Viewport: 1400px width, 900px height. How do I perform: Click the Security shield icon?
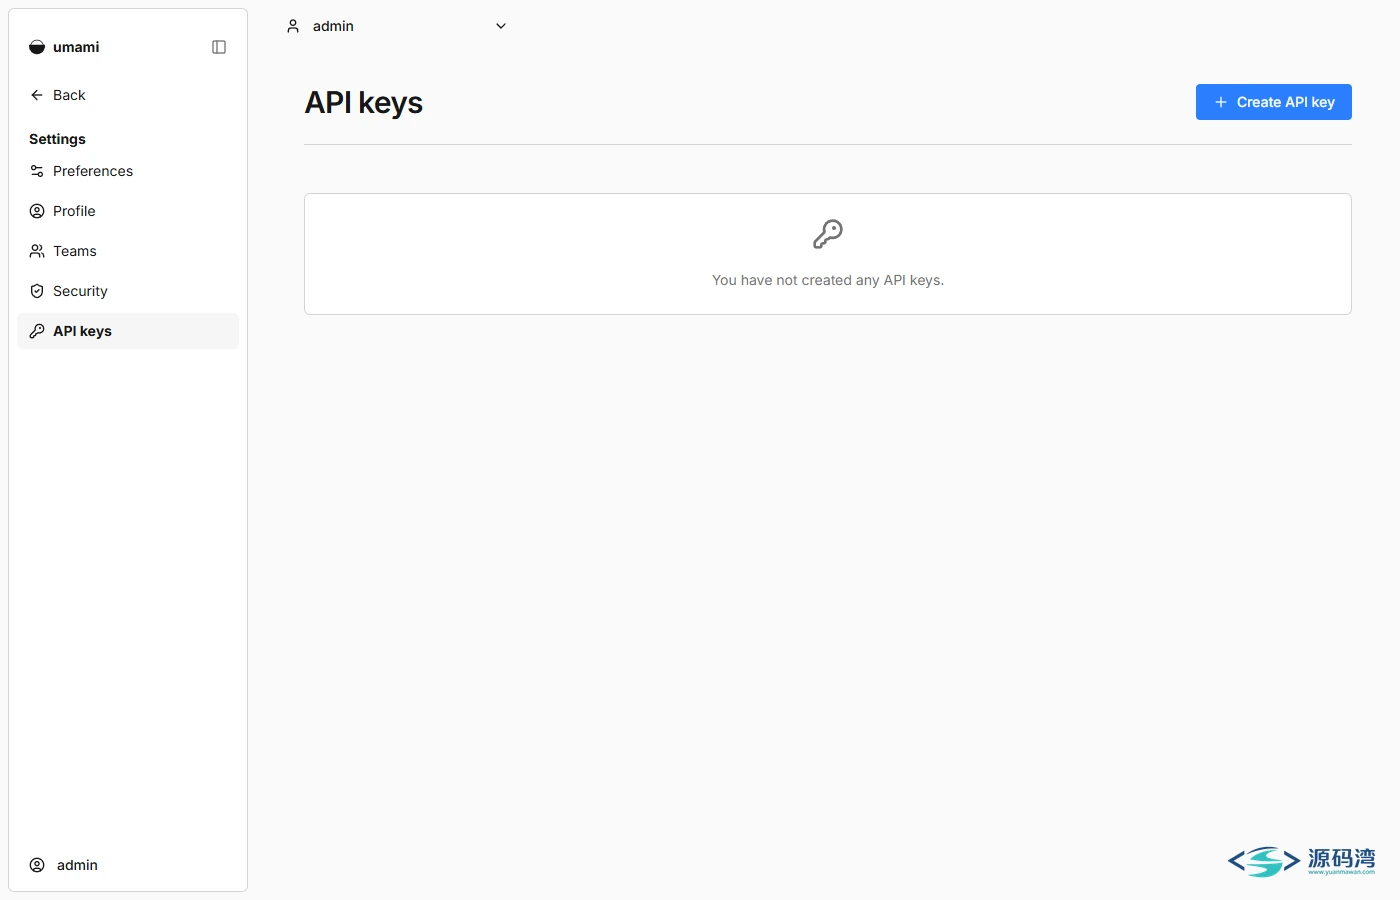37,291
